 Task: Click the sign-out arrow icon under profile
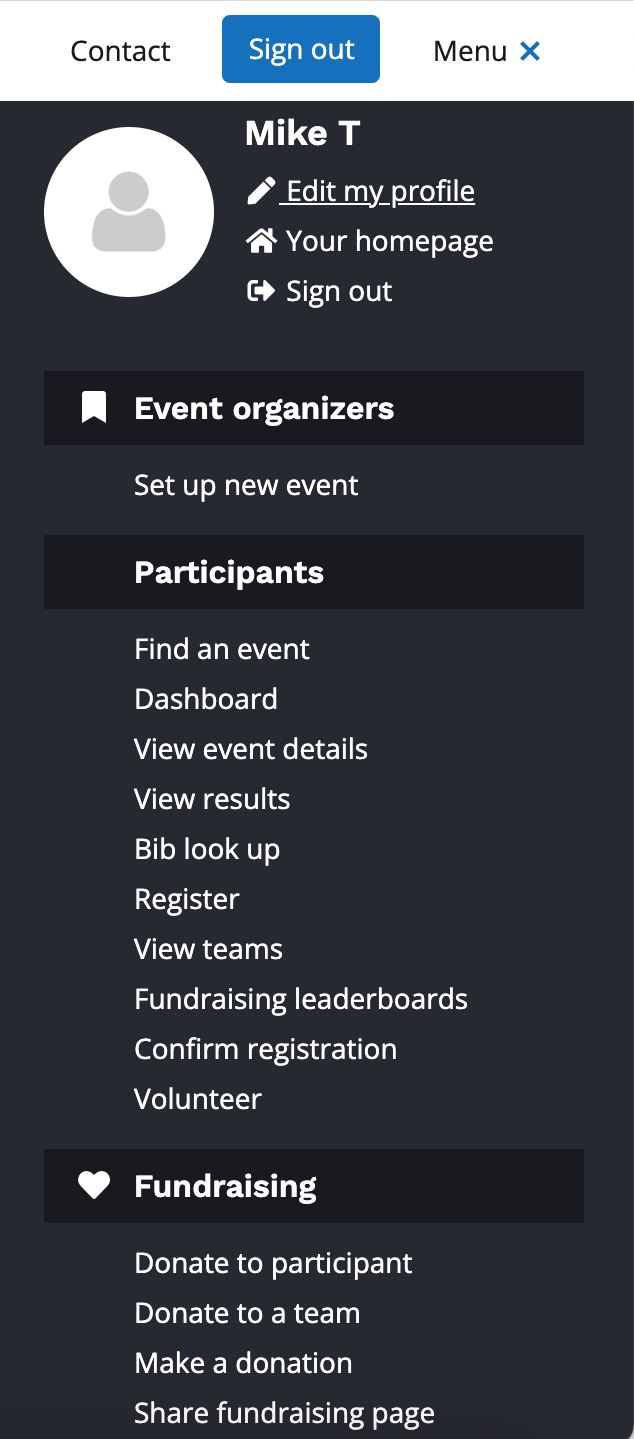point(261,291)
